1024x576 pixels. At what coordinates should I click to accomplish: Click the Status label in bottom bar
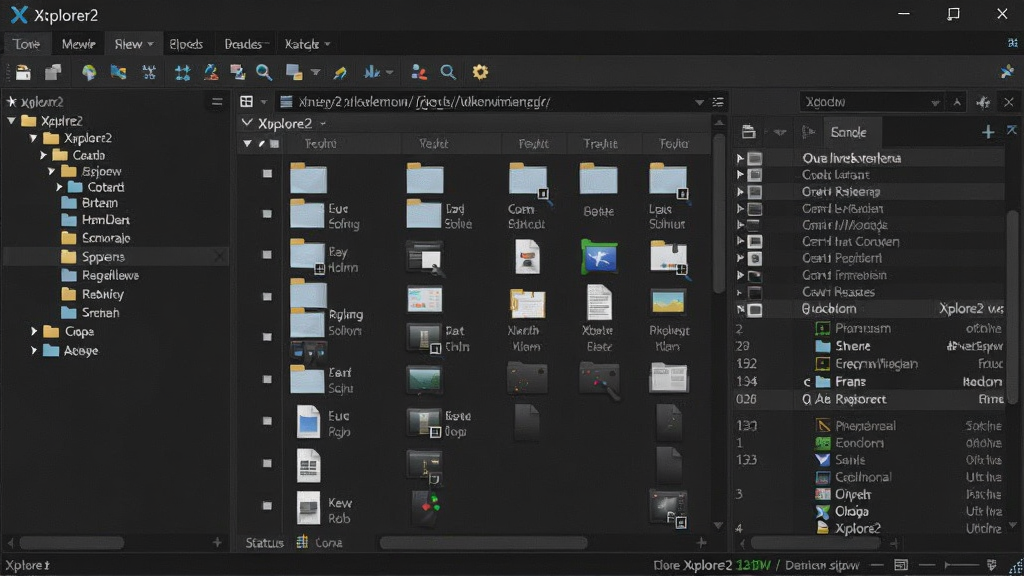[264, 543]
